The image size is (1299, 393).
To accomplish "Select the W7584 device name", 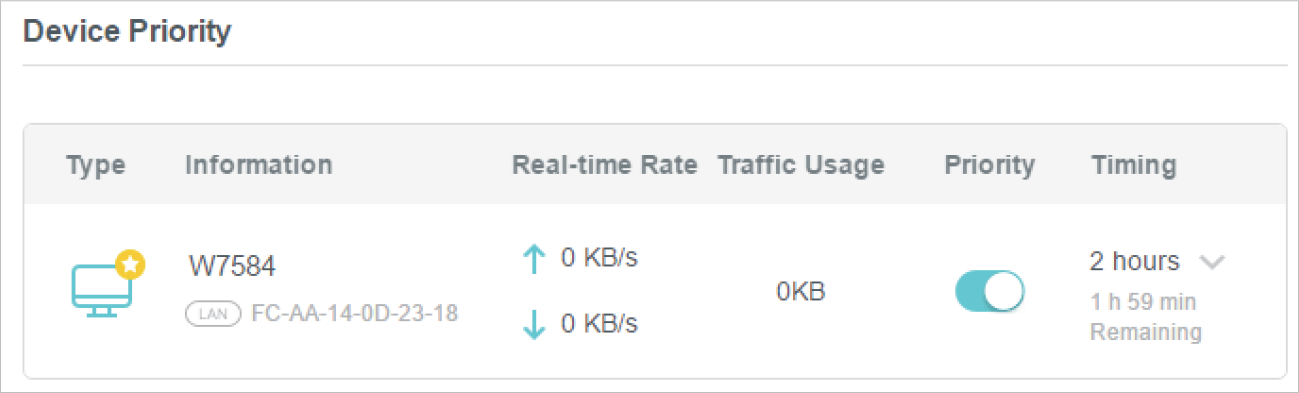I will (232, 267).
